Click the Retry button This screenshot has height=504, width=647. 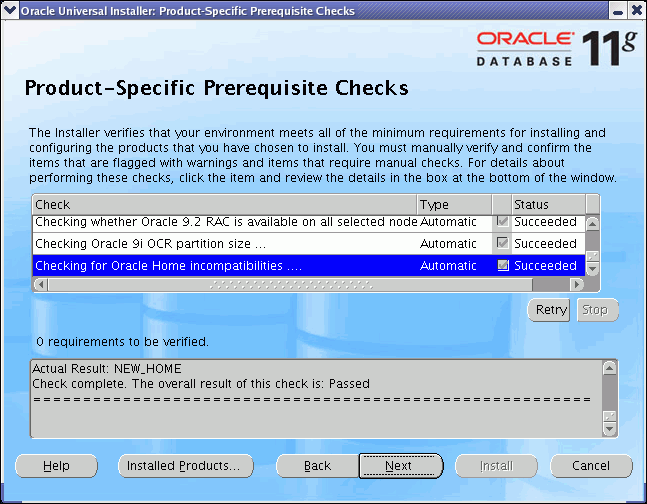551,310
